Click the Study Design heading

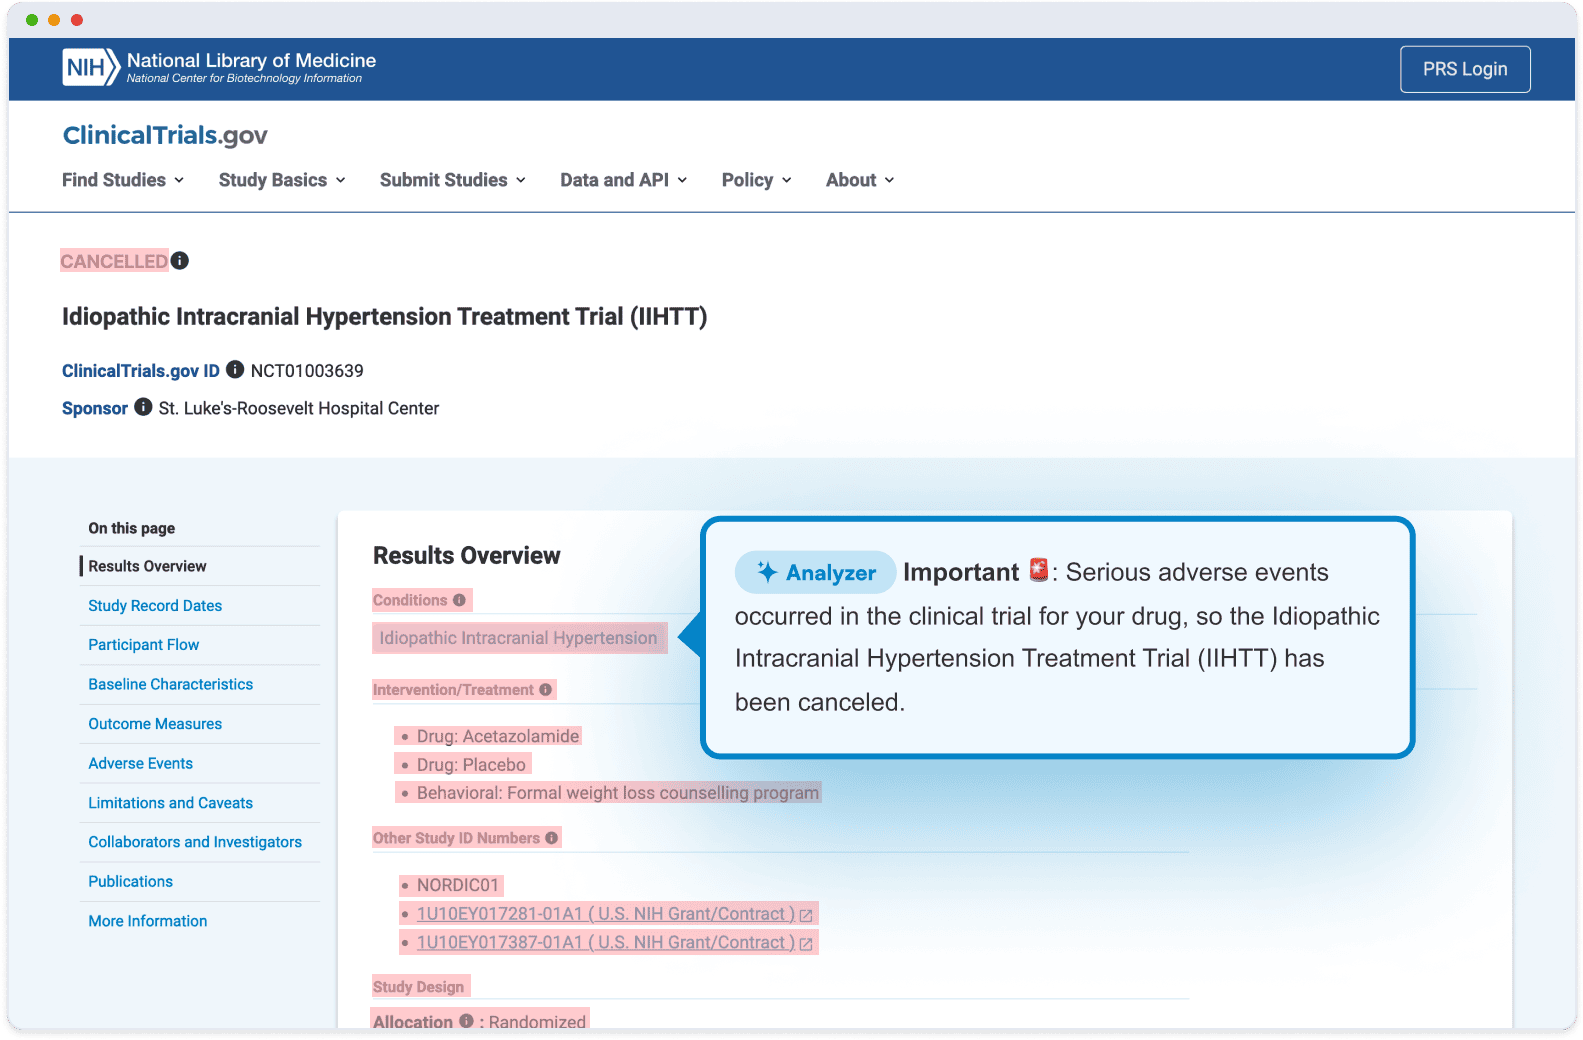pos(418,987)
